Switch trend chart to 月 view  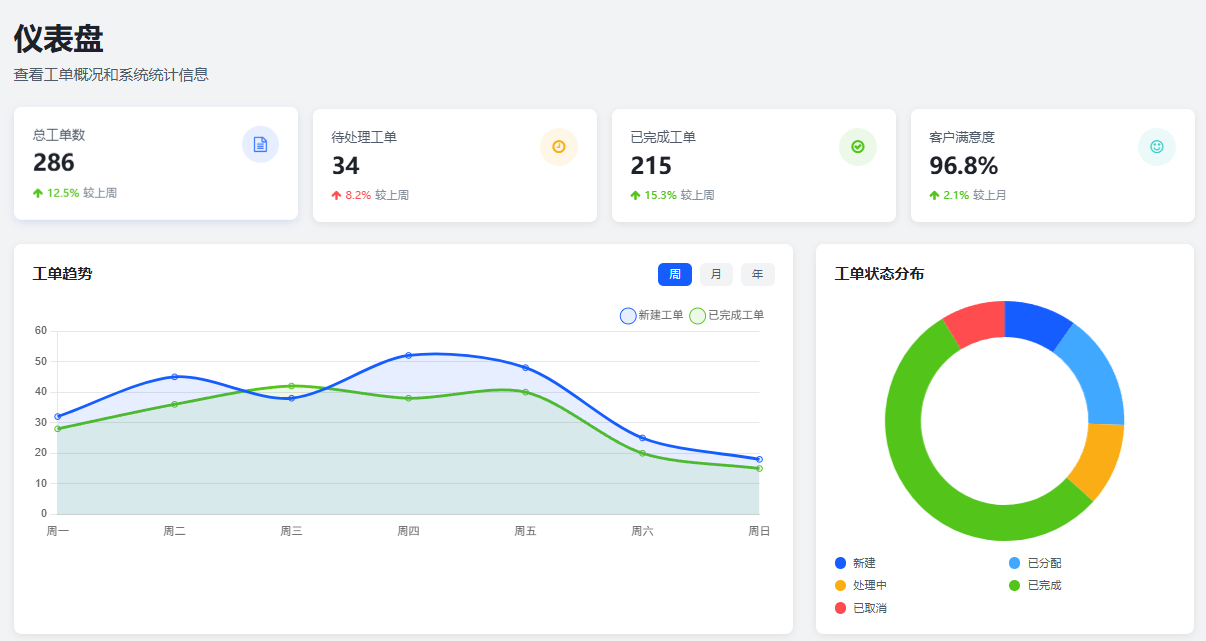click(716, 274)
